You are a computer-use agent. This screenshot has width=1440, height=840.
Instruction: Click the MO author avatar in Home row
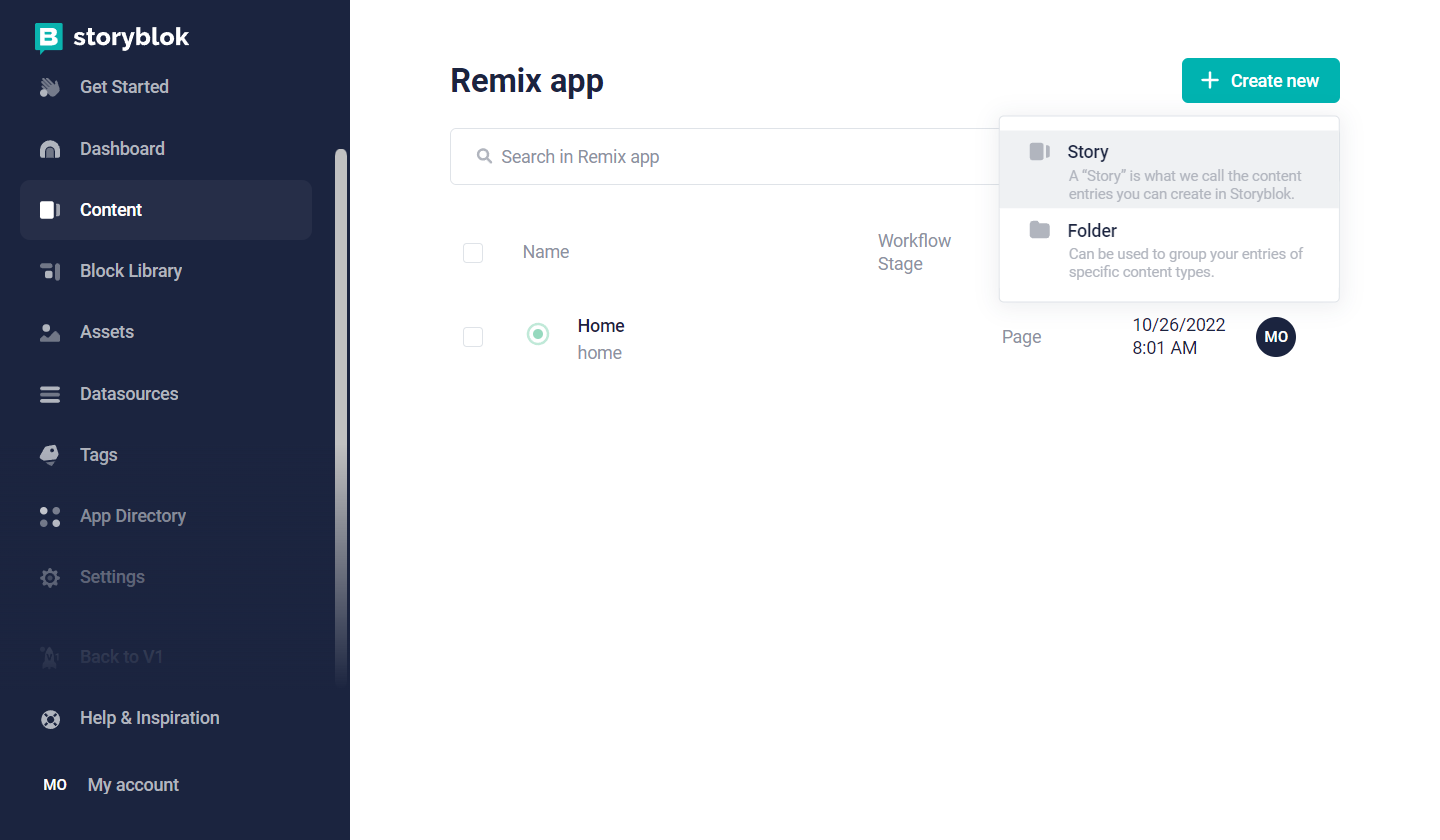(x=1276, y=337)
